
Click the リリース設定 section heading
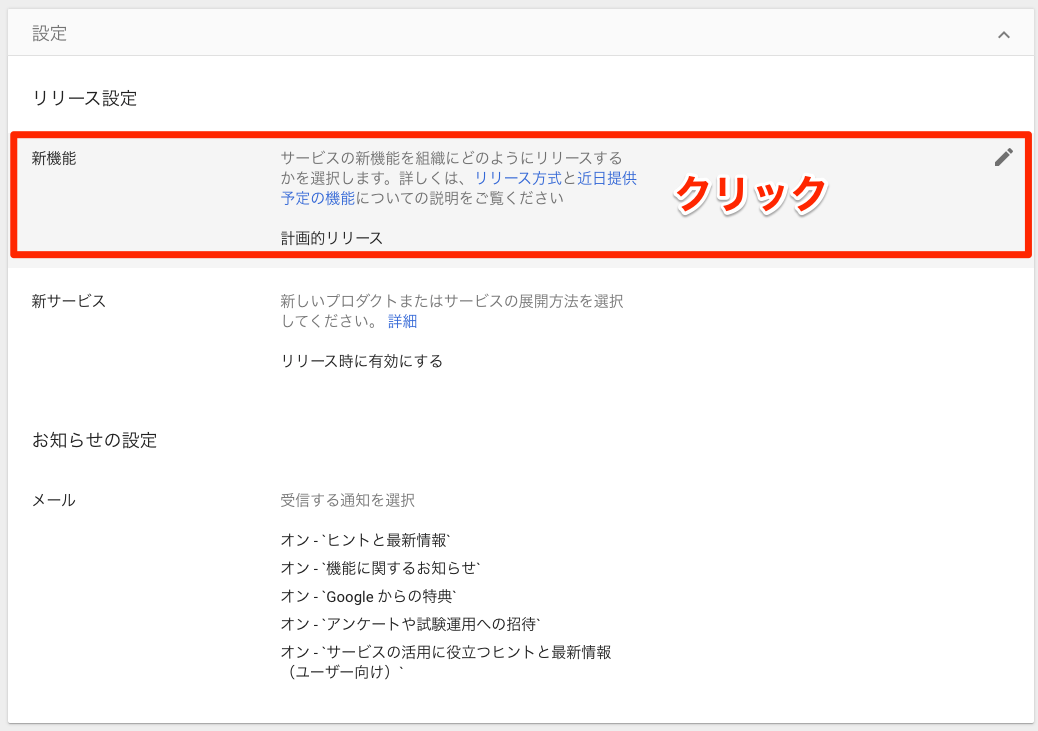pos(84,98)
